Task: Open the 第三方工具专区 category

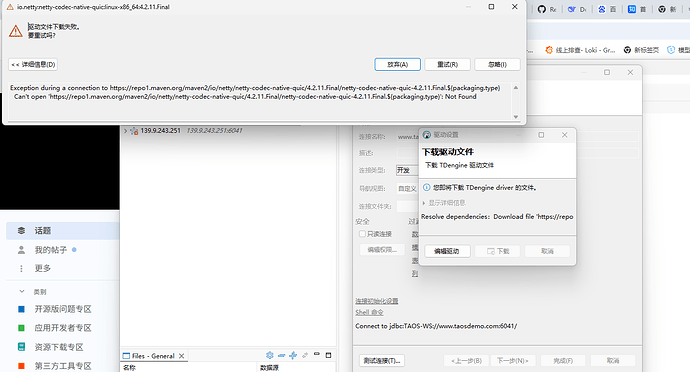Action: 63,366
